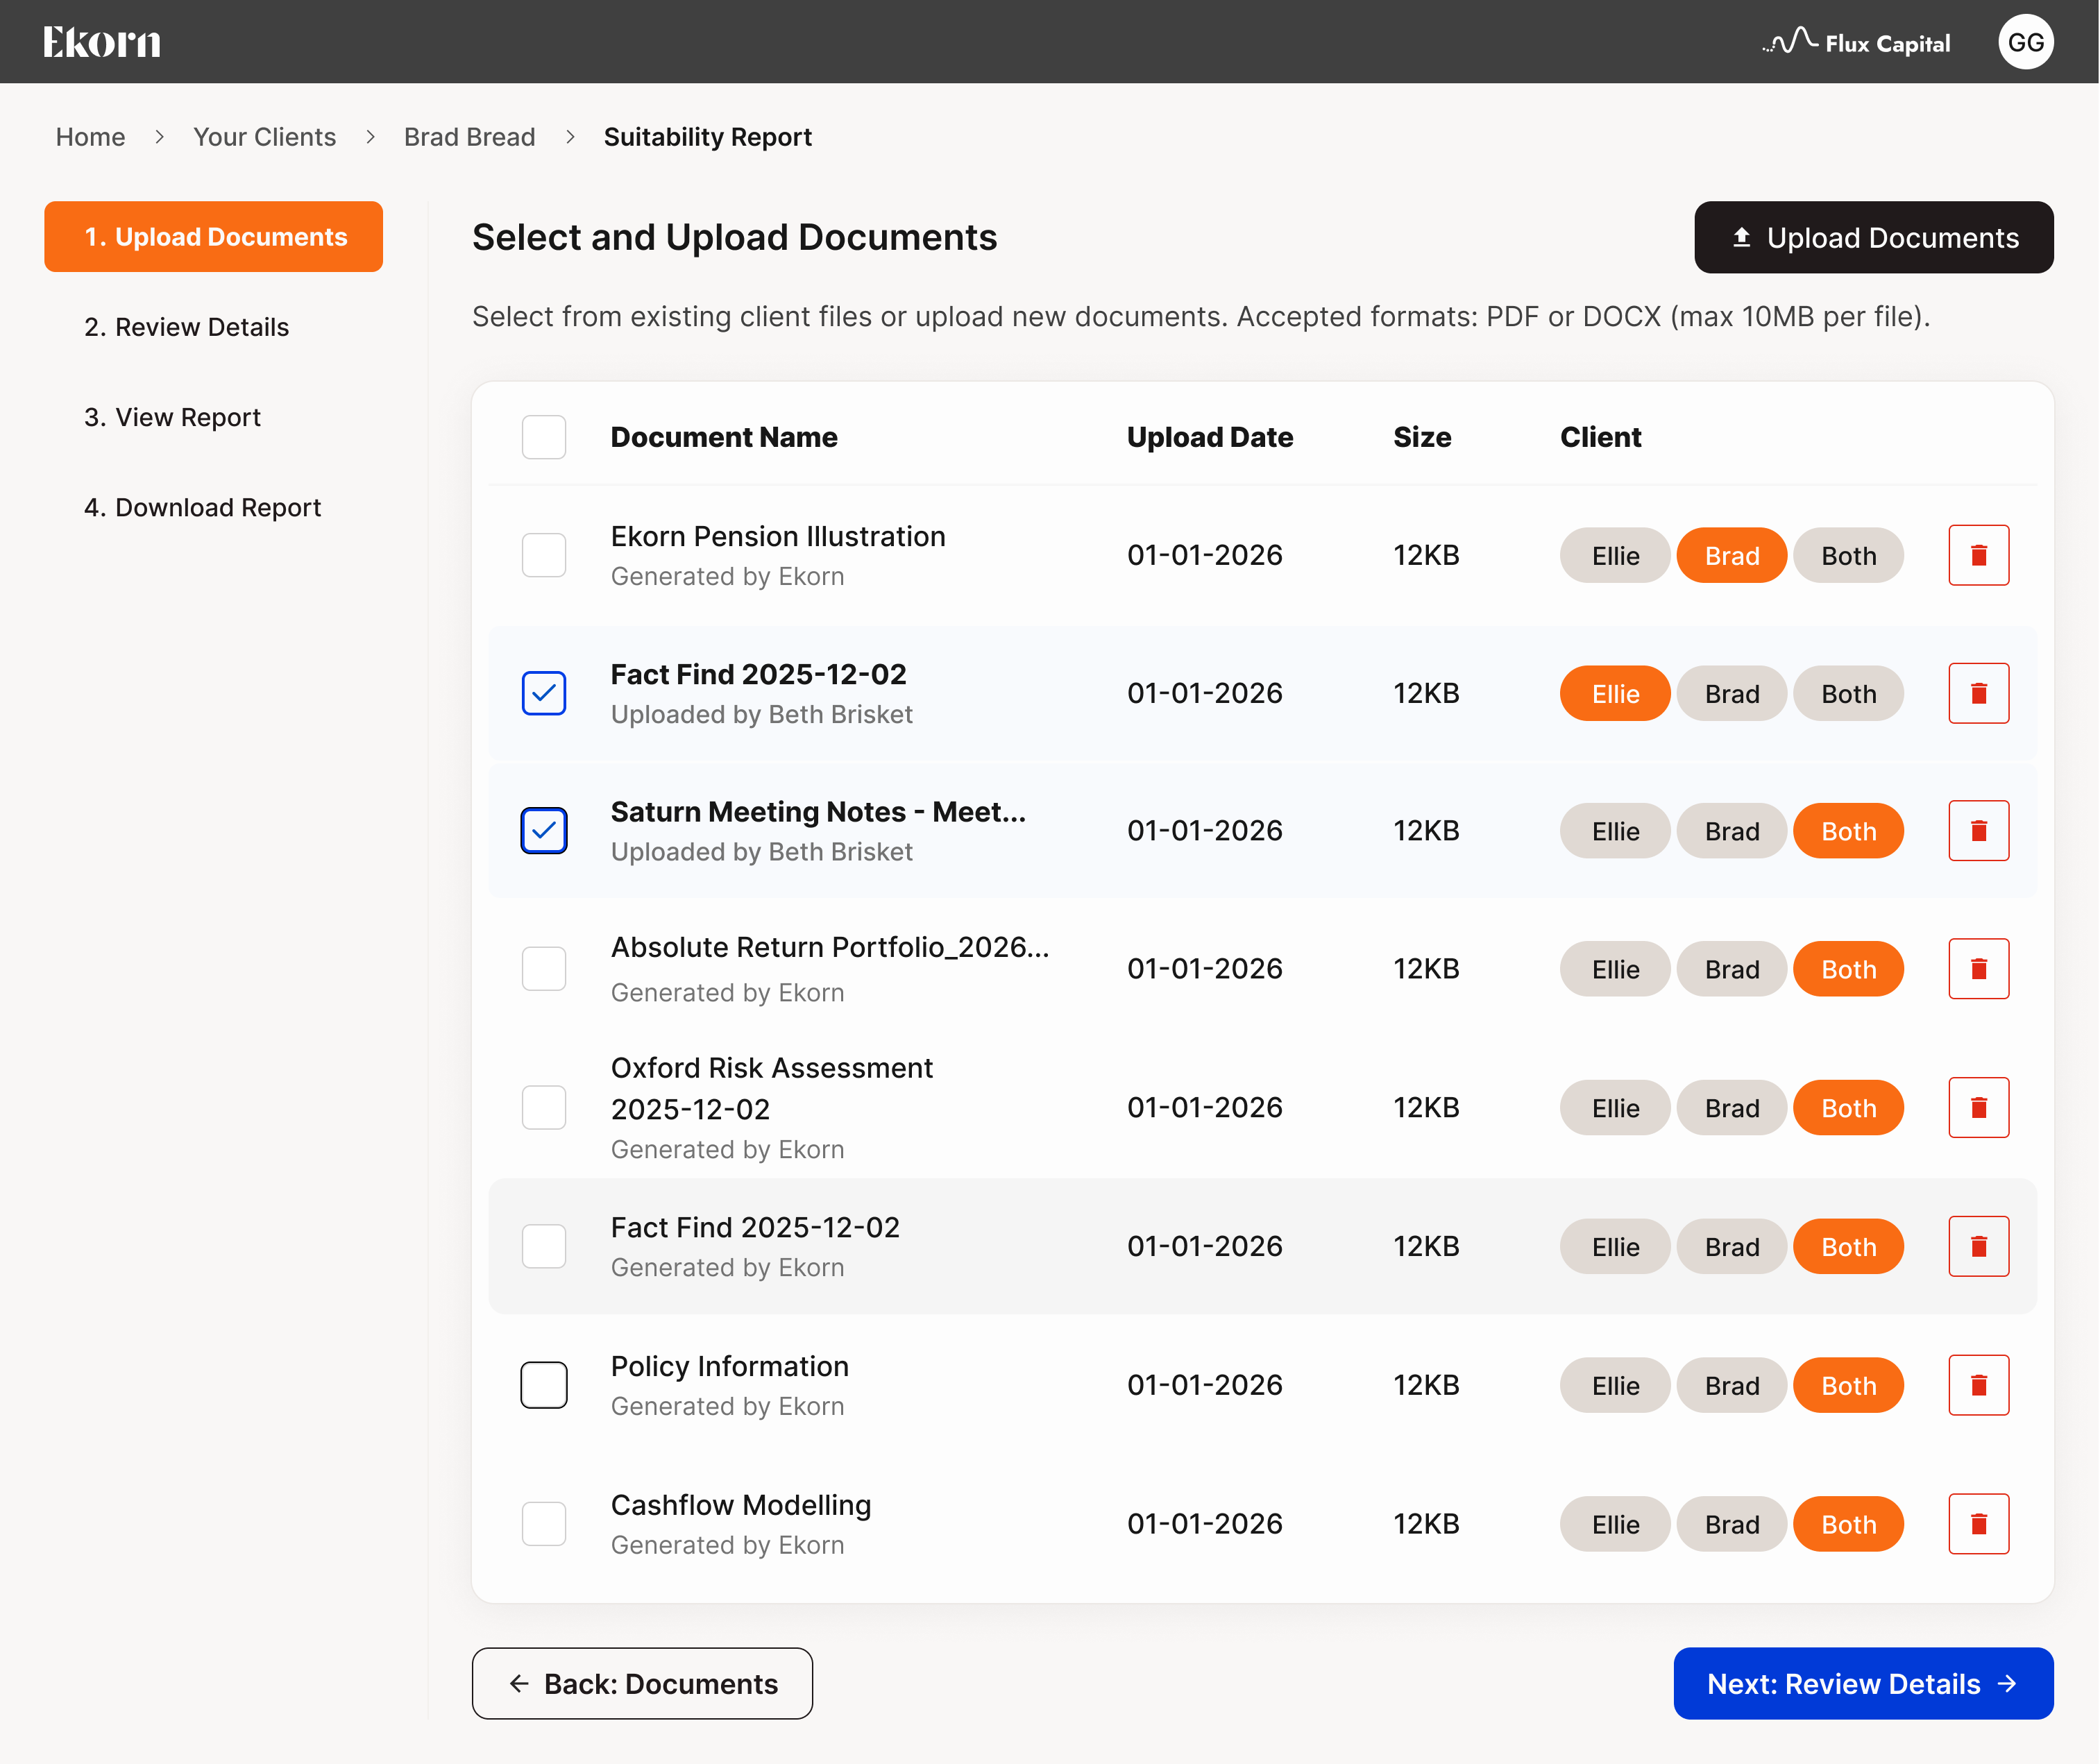Check the Oxford Risk Assessment checkbox
The width and height of the screenshot is (2100, 1764).
click(x=544, y=1107)
